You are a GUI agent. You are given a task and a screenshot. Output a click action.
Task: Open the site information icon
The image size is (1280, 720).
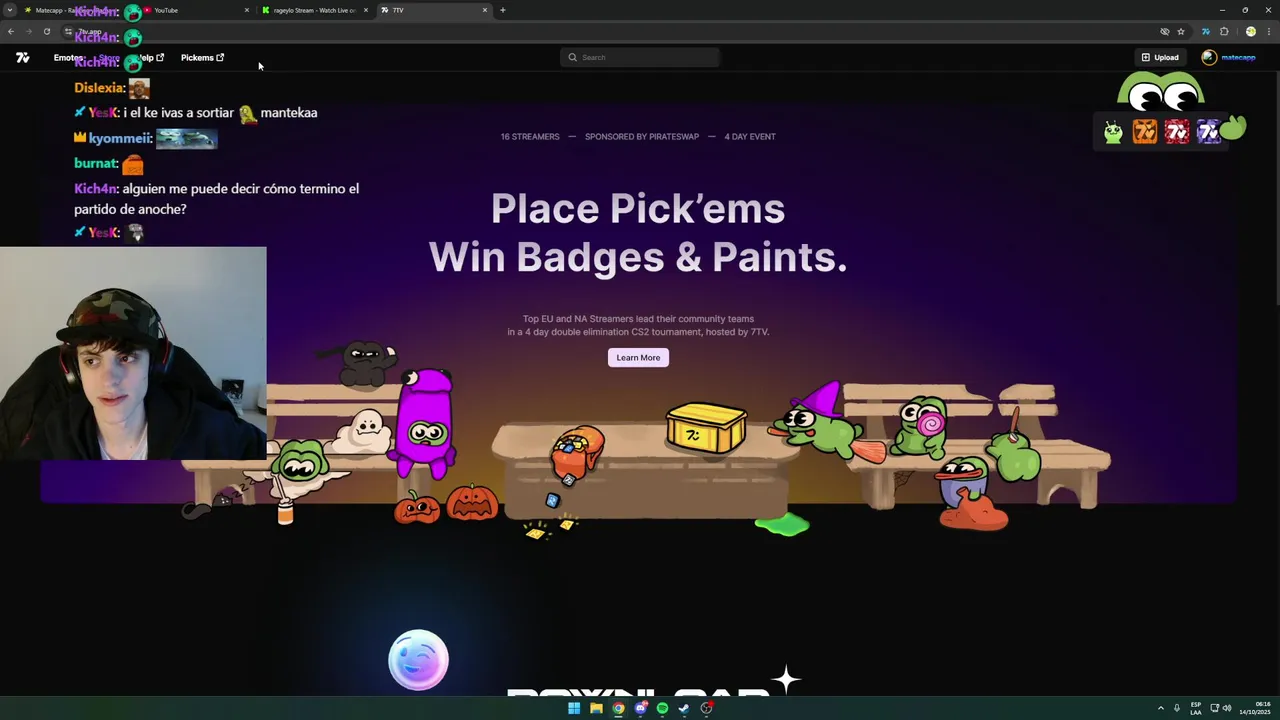tap(68, 31)
